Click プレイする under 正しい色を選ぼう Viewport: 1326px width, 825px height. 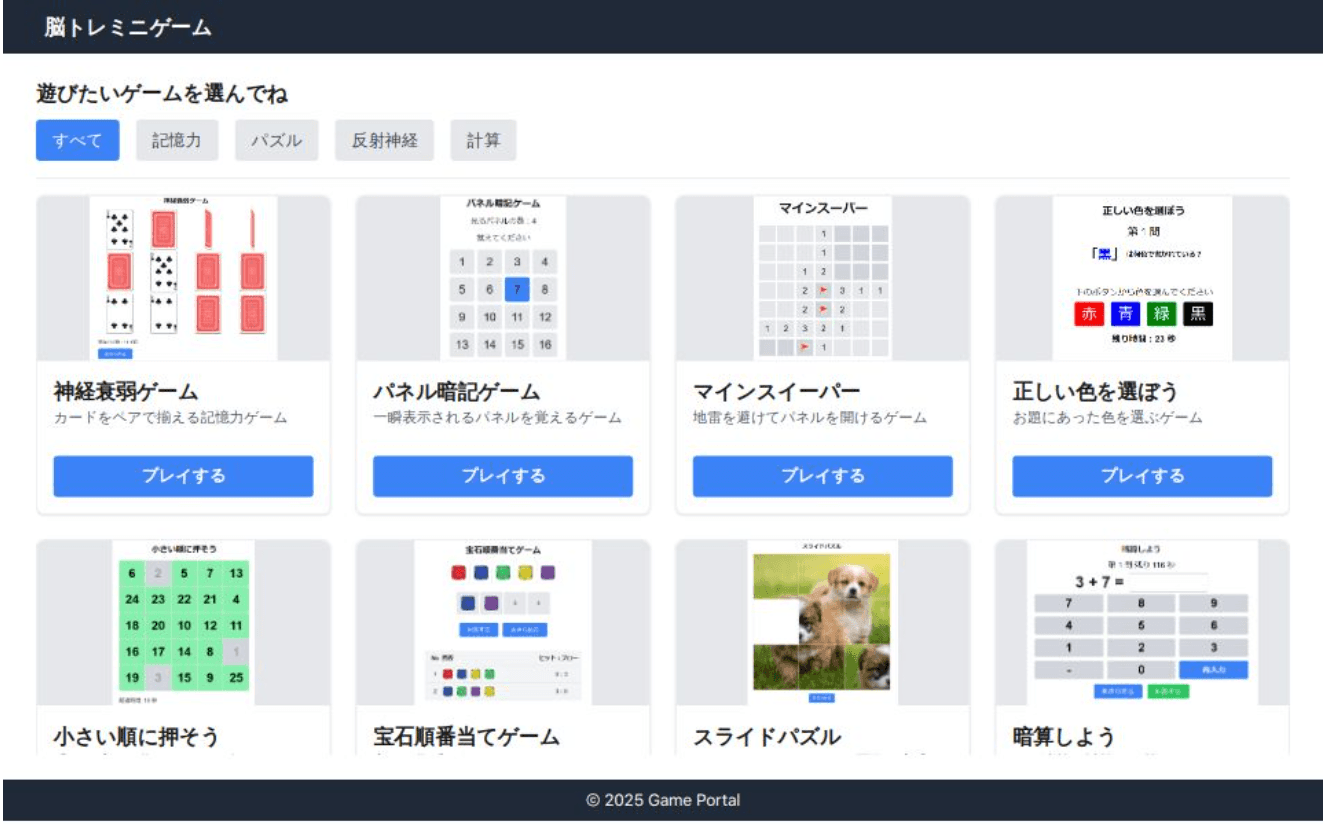pyautogui.click(x=1142, y=476)
